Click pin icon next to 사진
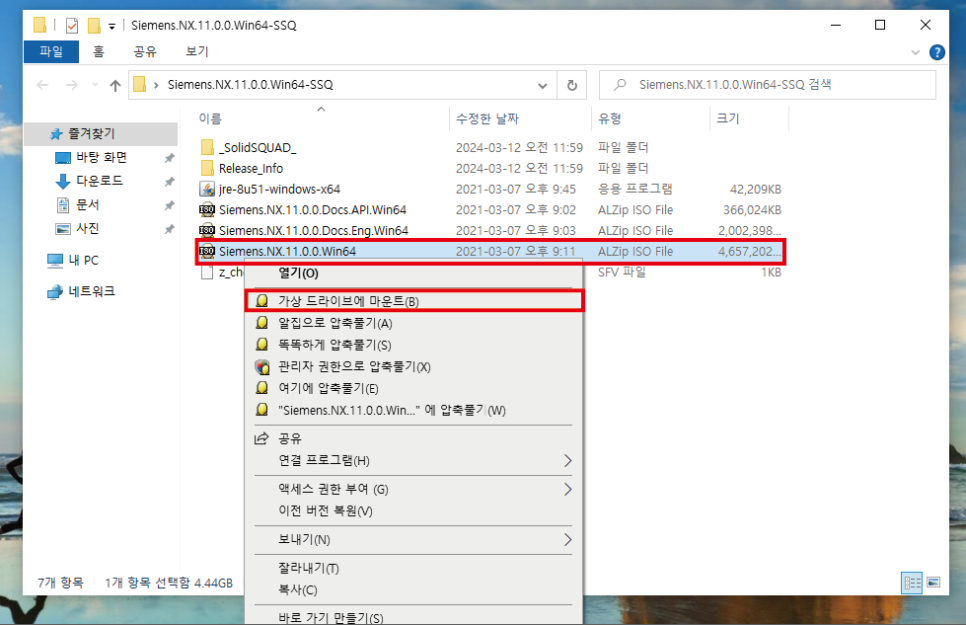 point(169,229)
